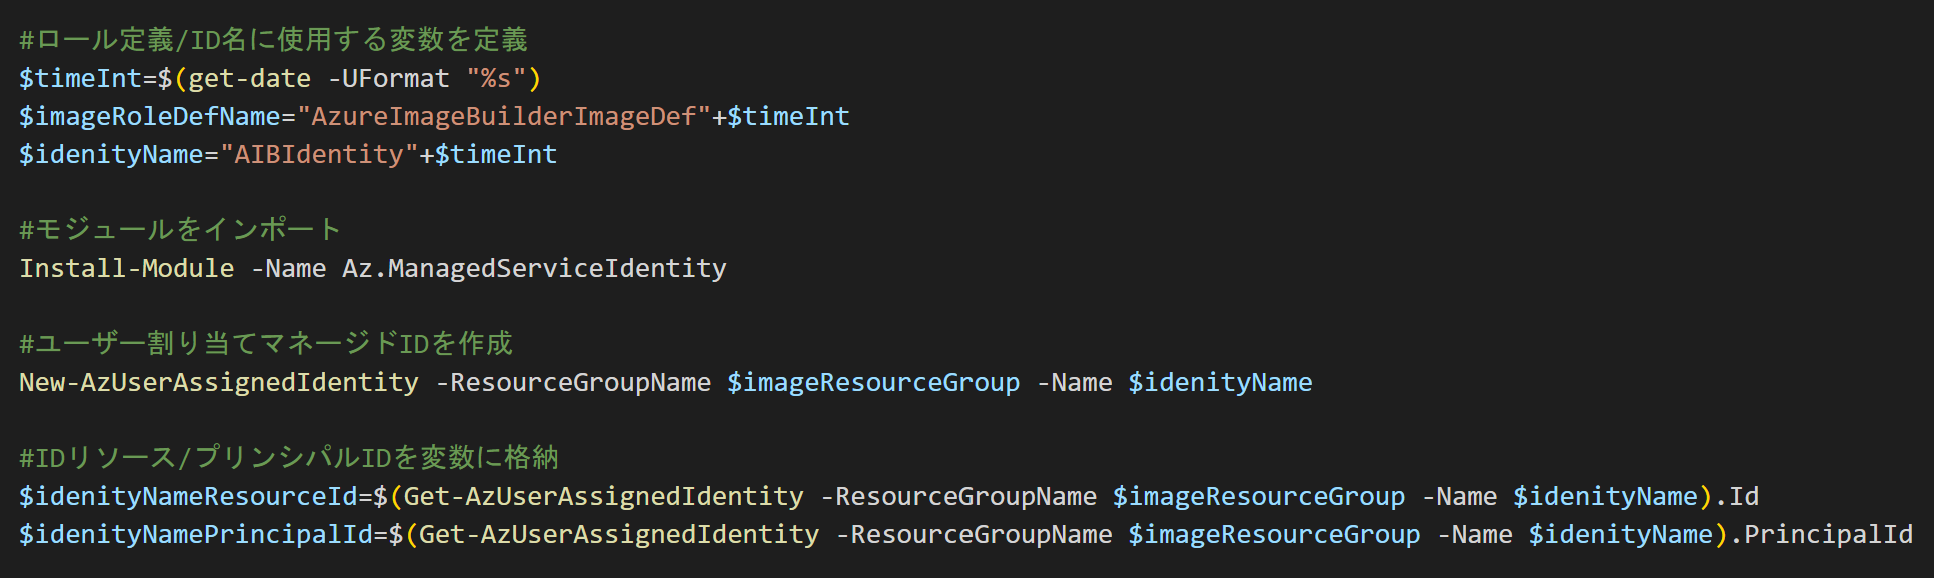Click $imageResourceGroup on the New-AzUserAssignedIdentity line
This screenshot has width=1934, height=578.
(x=873, y=382)
